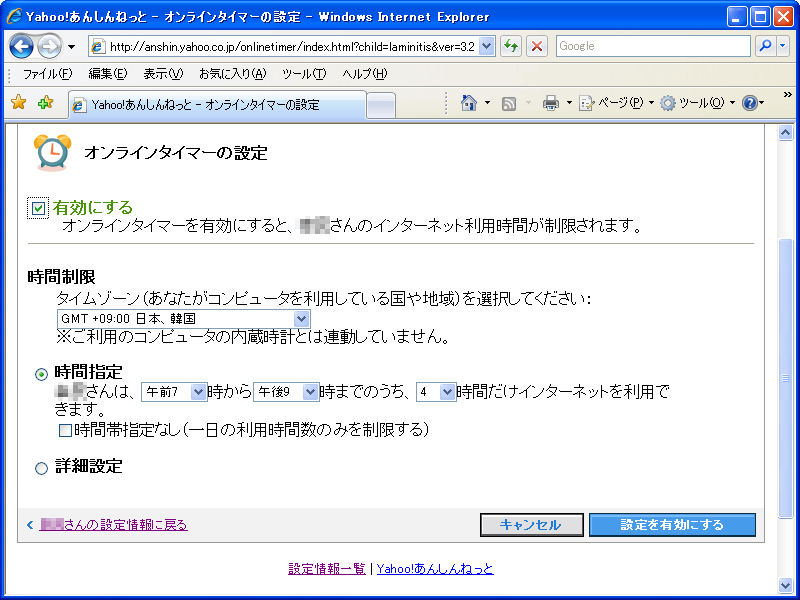
Task: Open the ツール(O) toolbar menu
Action: coord(697,103)
